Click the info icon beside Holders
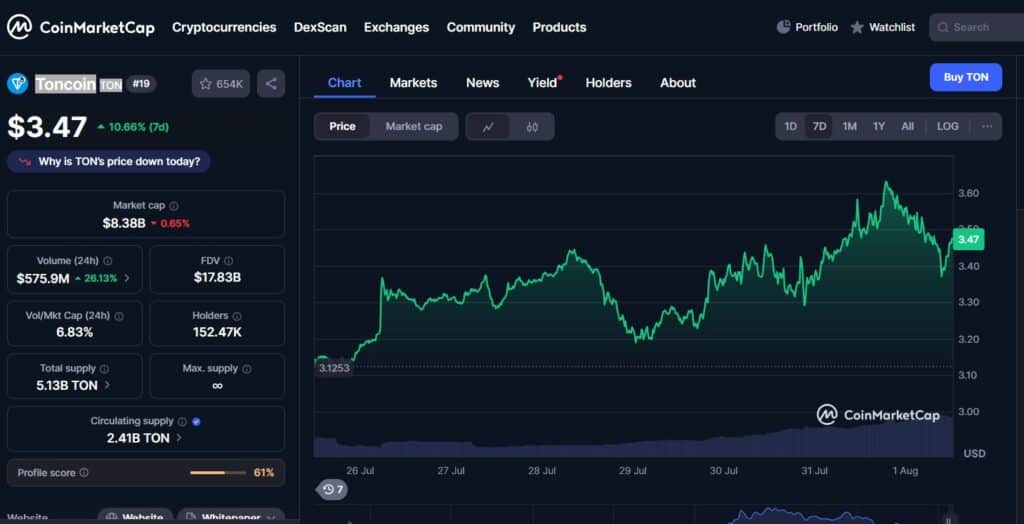Screen dimensions: 1024x524 [x=237, y=316]
